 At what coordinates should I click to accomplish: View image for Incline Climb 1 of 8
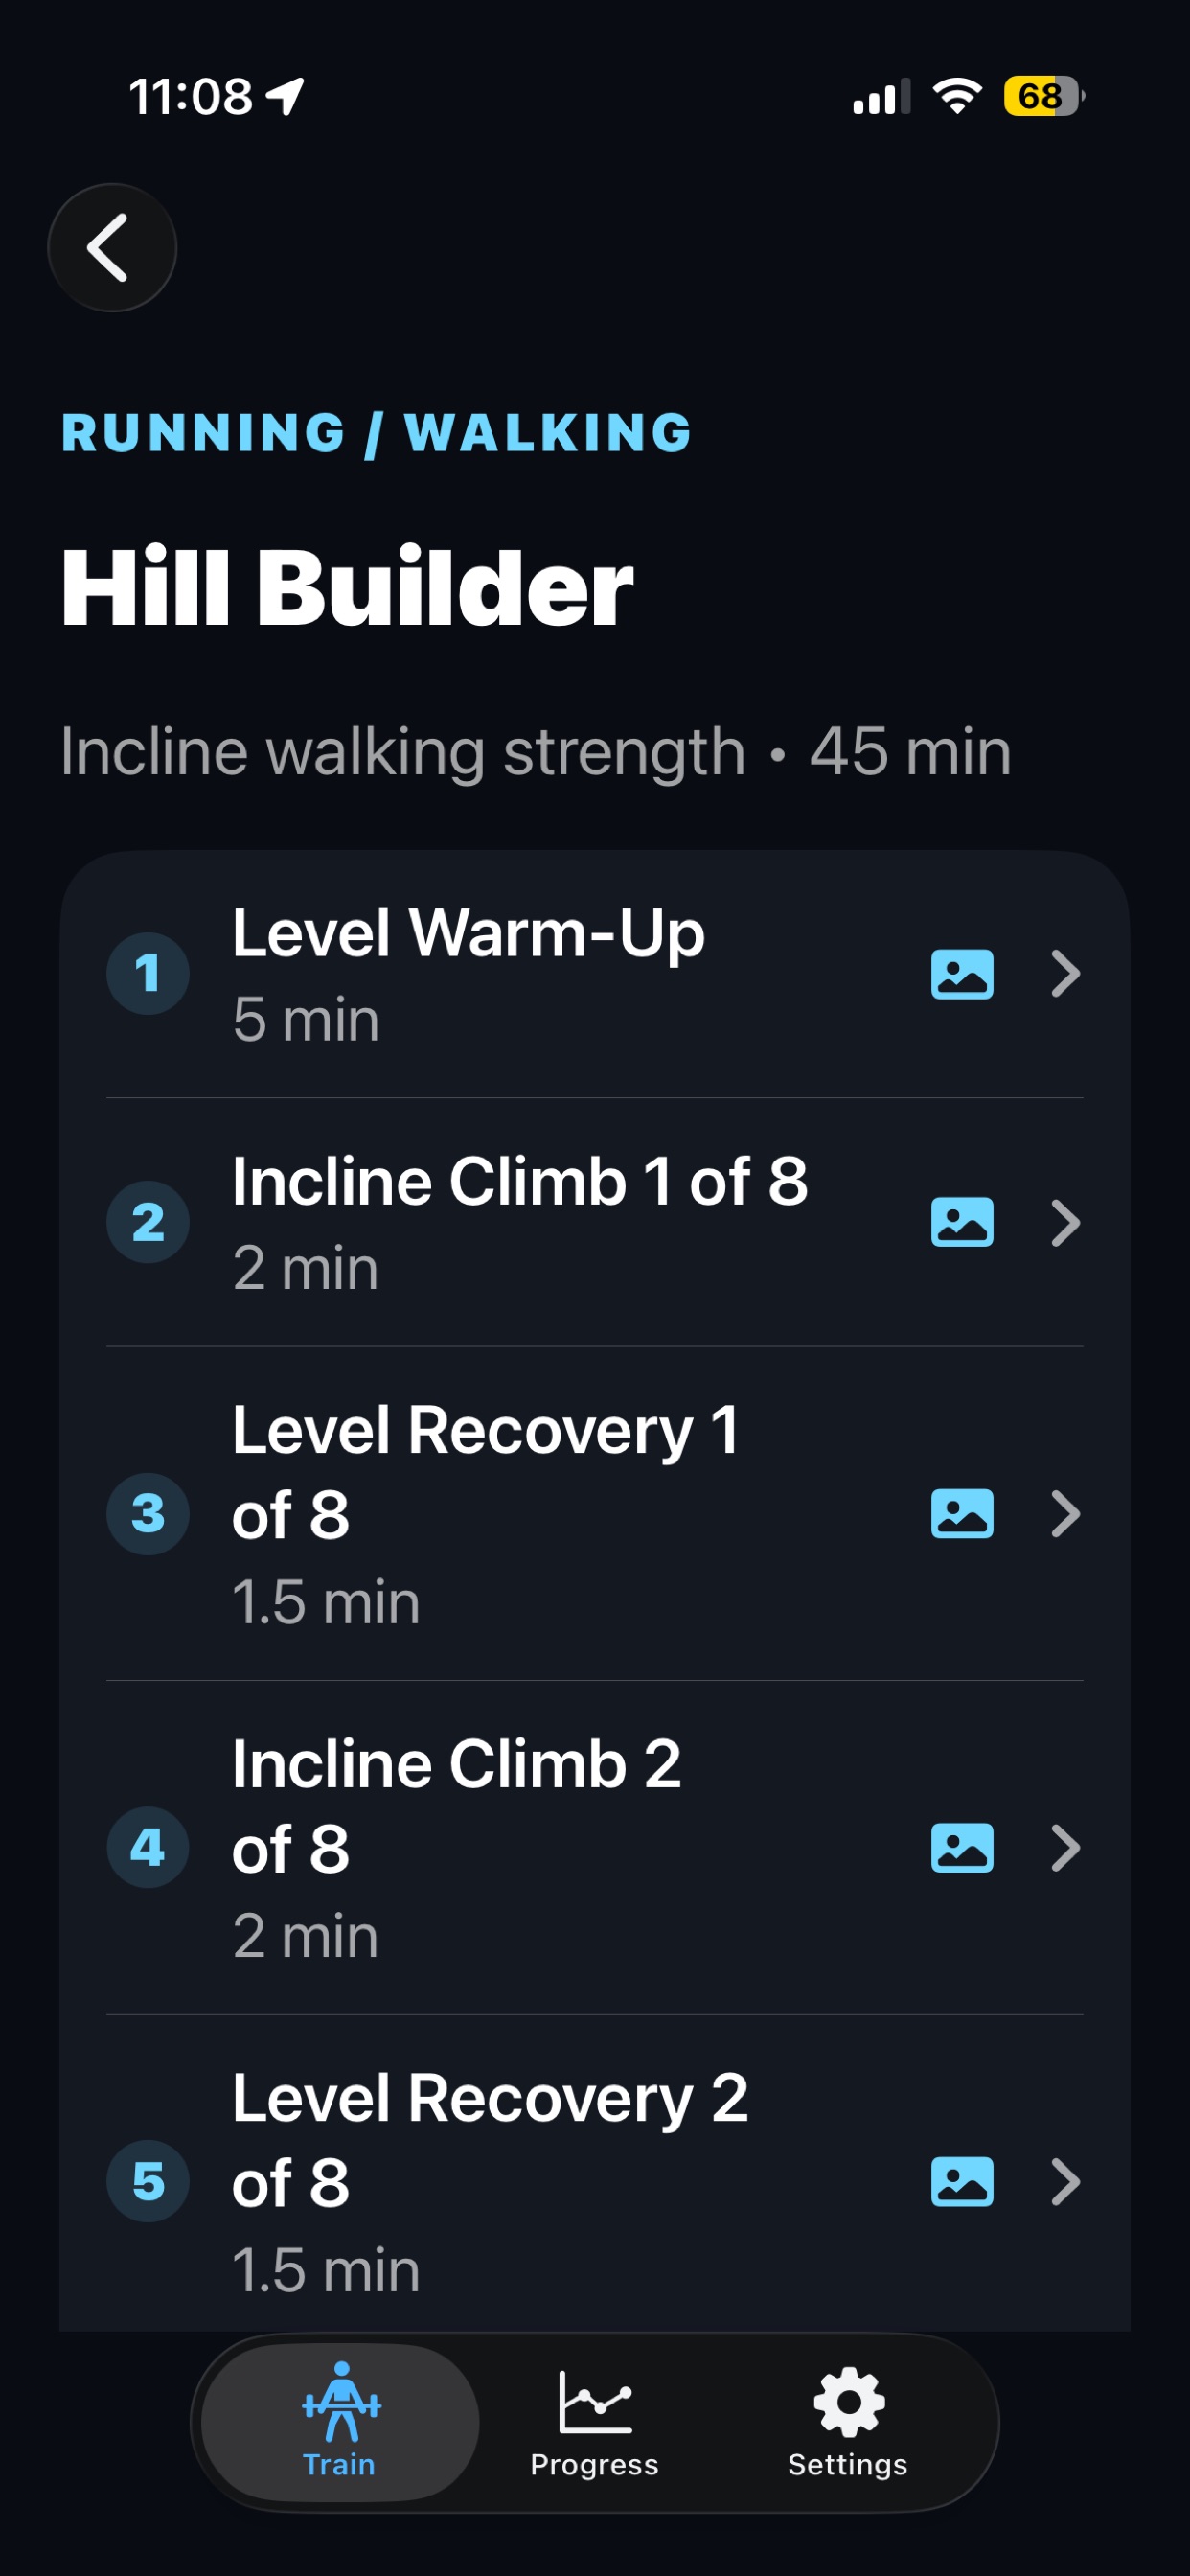click(x=962, y=1222)
